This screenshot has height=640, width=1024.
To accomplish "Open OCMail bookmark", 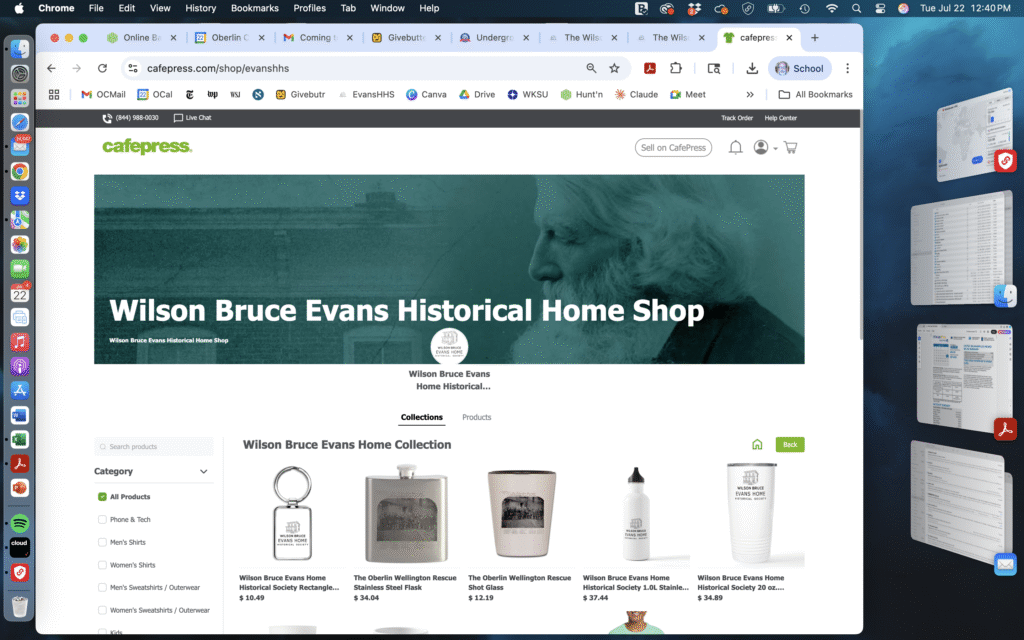I will (103, 95).
